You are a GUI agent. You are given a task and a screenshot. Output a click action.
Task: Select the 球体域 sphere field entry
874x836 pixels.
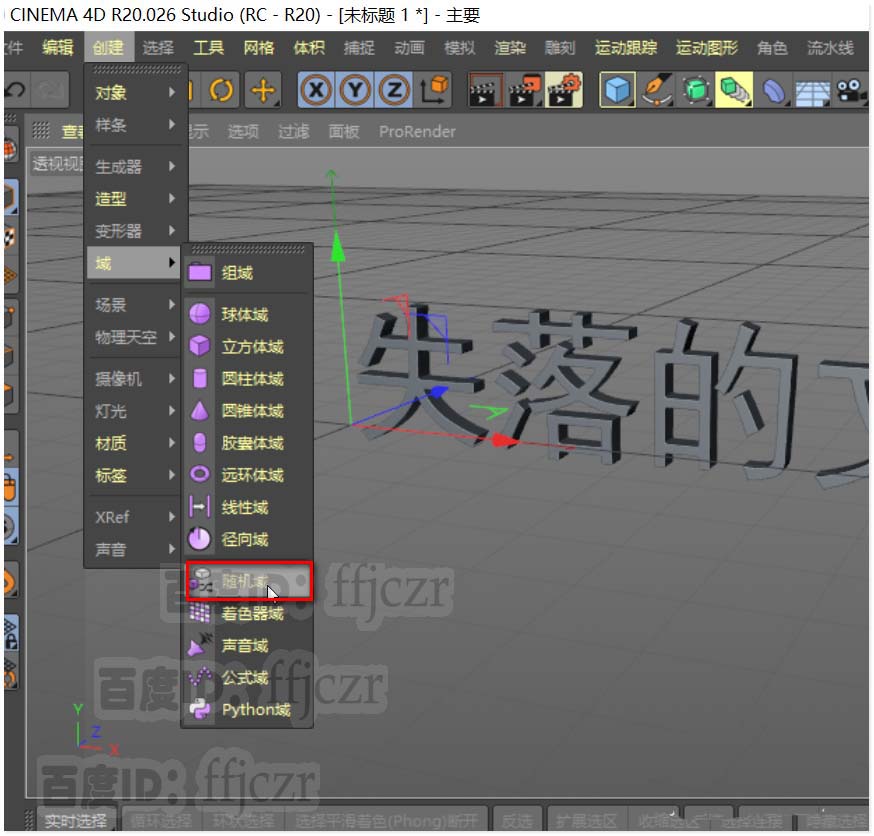point(244,315)
